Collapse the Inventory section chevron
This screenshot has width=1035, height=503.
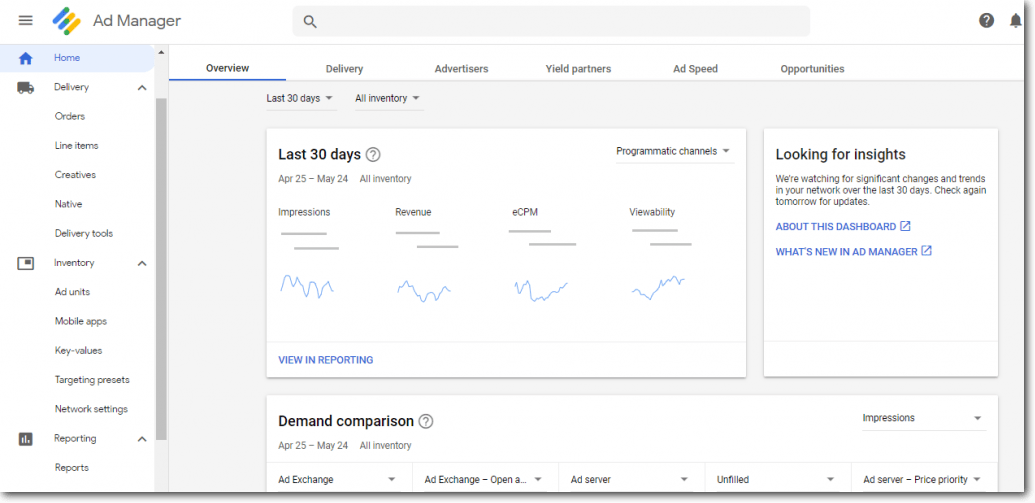(142, 263)
